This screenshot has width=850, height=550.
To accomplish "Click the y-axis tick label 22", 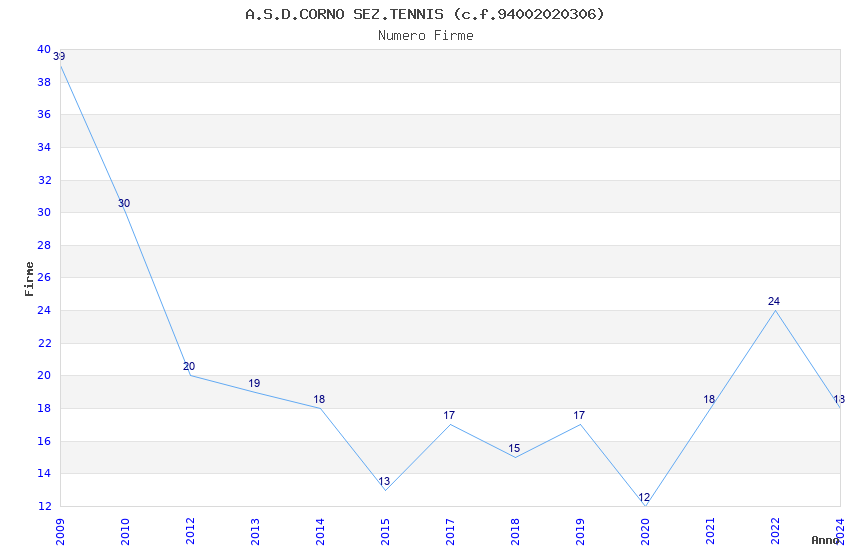I will pos(44,344).
